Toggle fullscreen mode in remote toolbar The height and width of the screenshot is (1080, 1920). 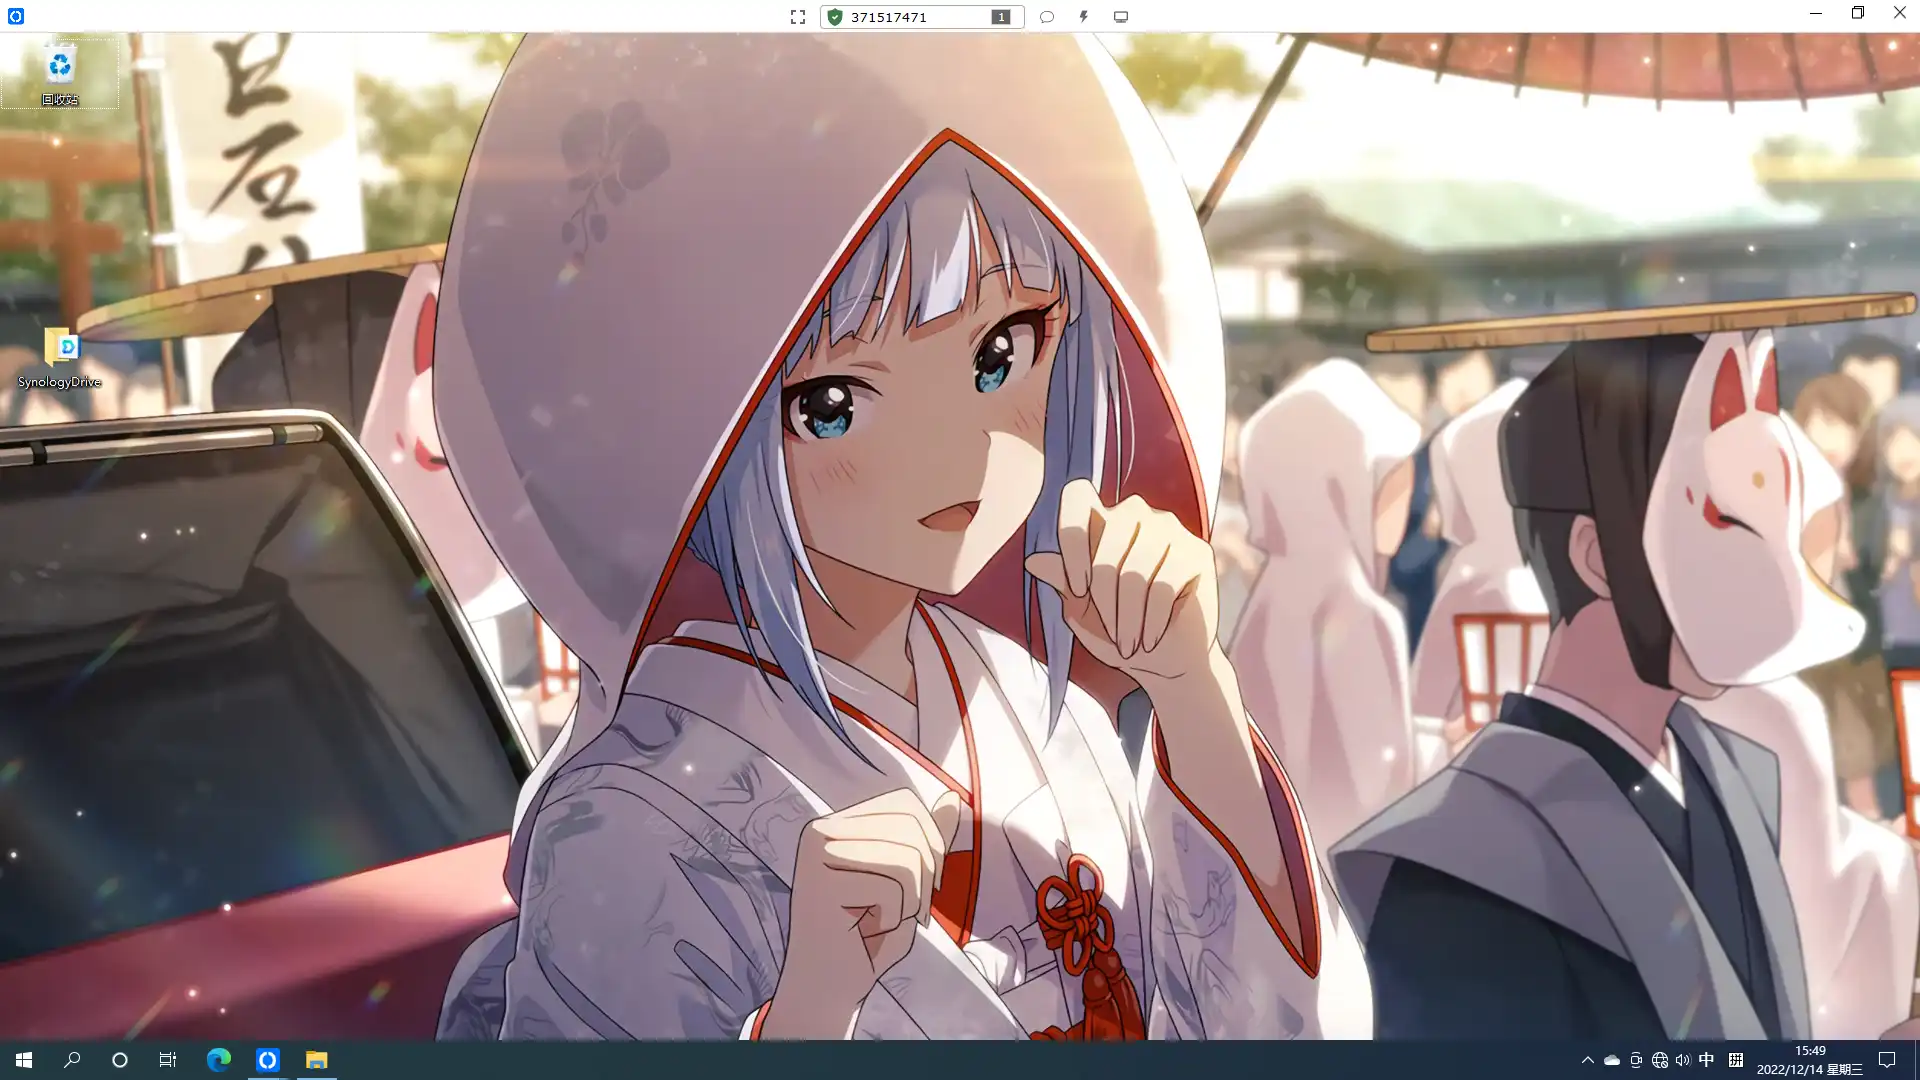tap(797, 17)
